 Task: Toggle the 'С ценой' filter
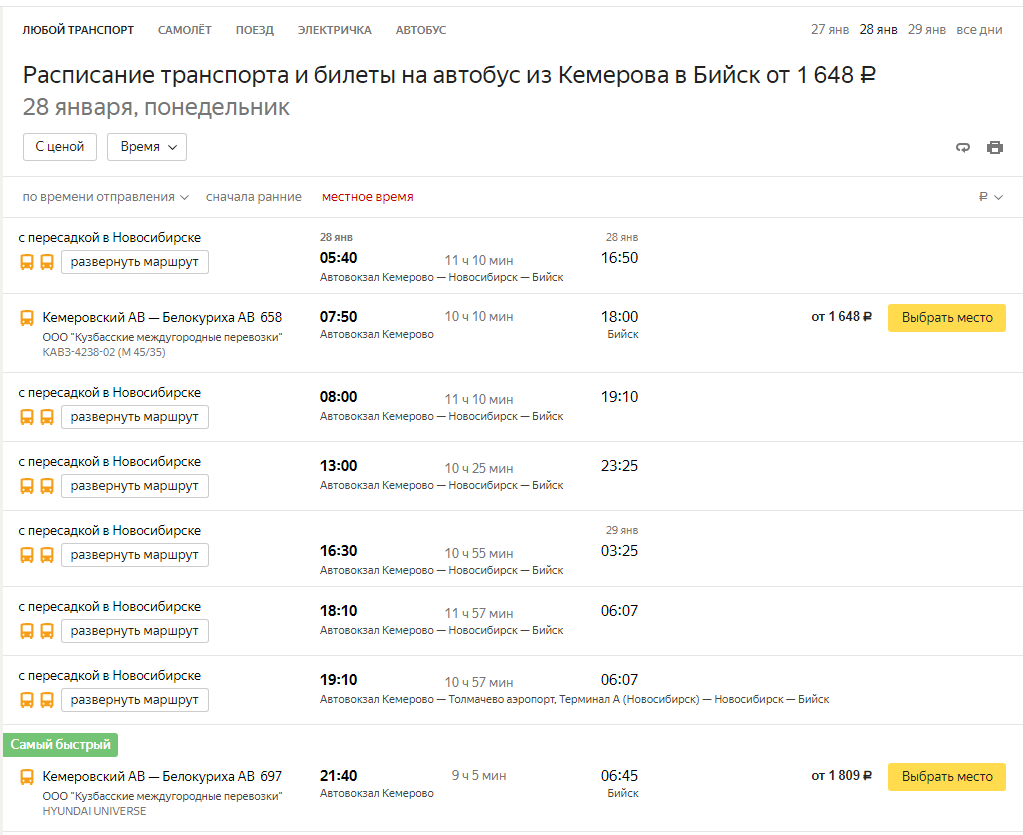(60, 146)
